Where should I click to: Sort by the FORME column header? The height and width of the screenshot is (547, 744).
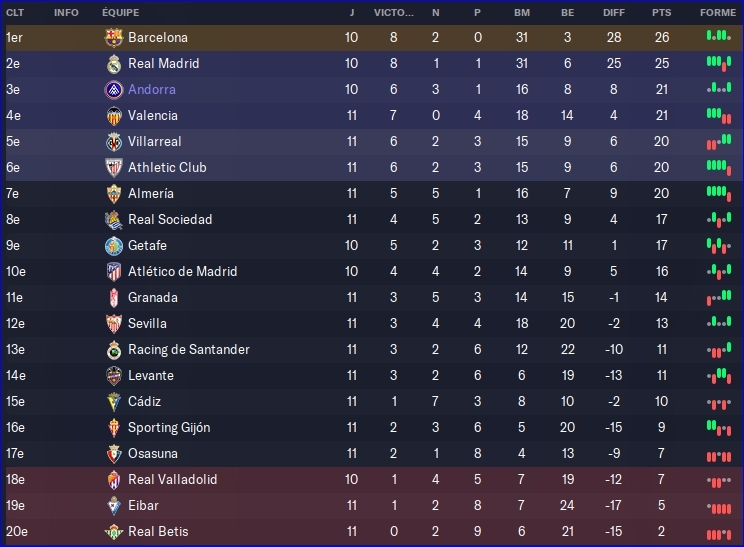coord(717,12)
